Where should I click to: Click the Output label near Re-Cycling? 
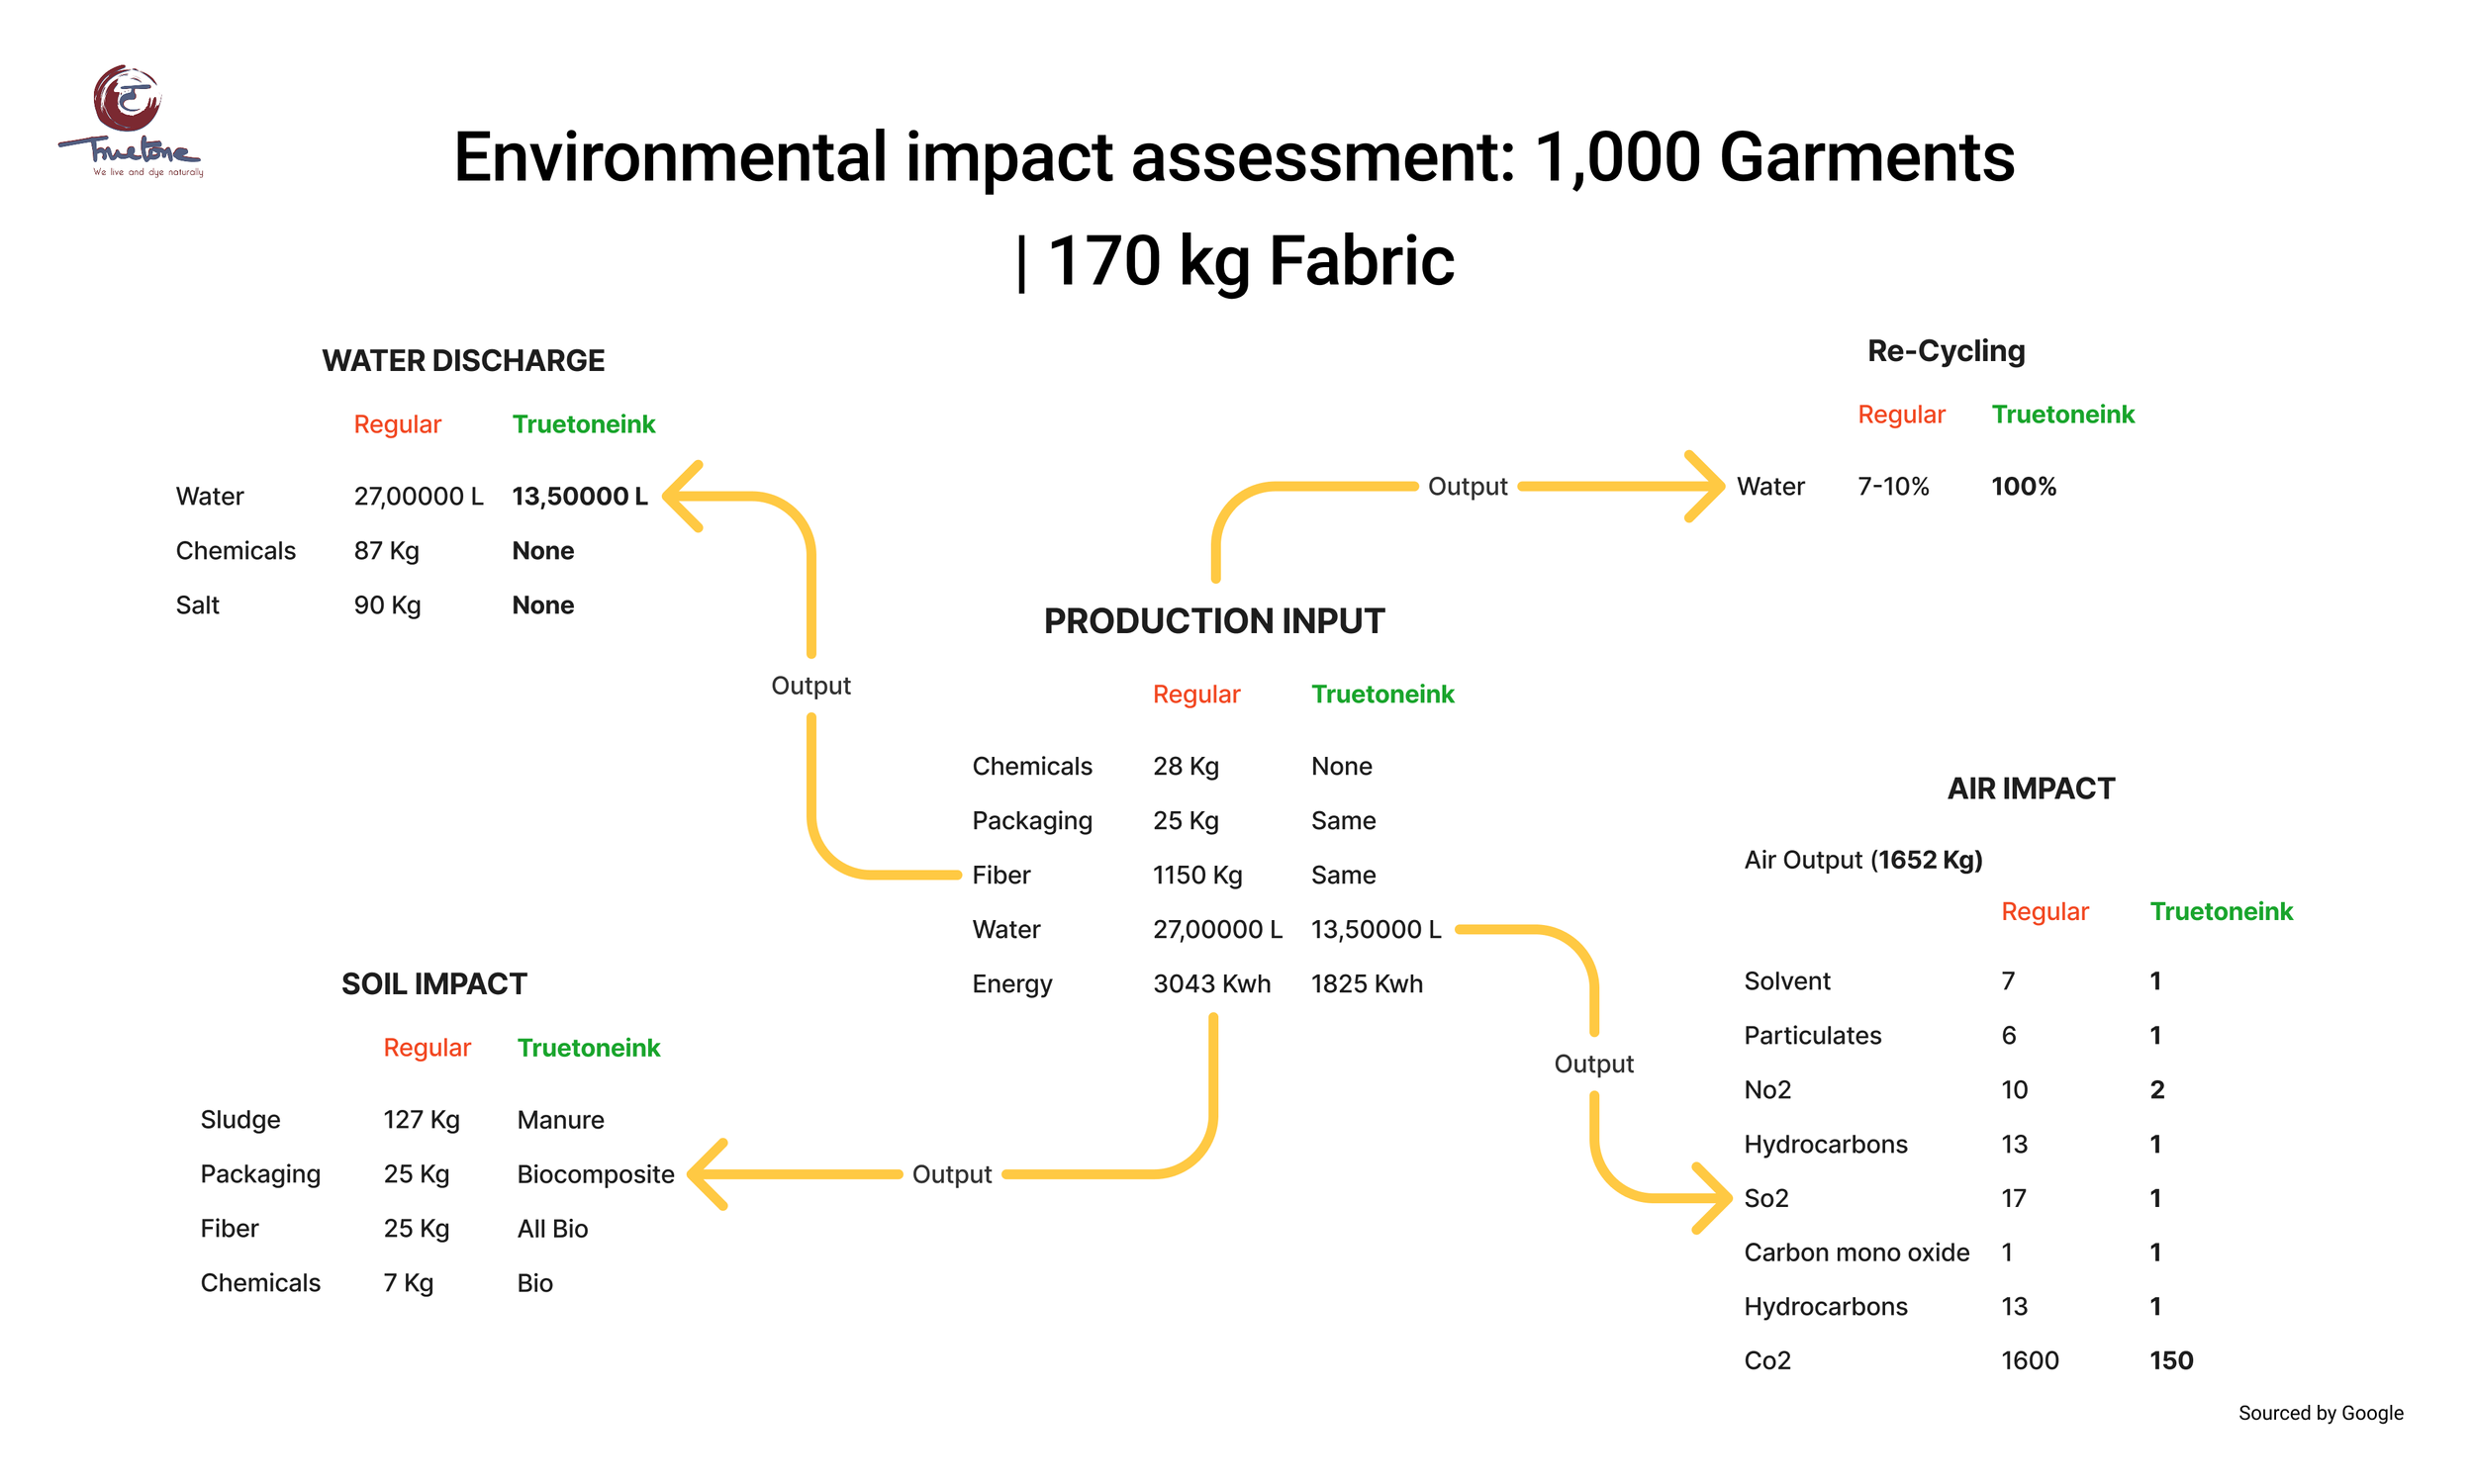(x=1467, y=486)
